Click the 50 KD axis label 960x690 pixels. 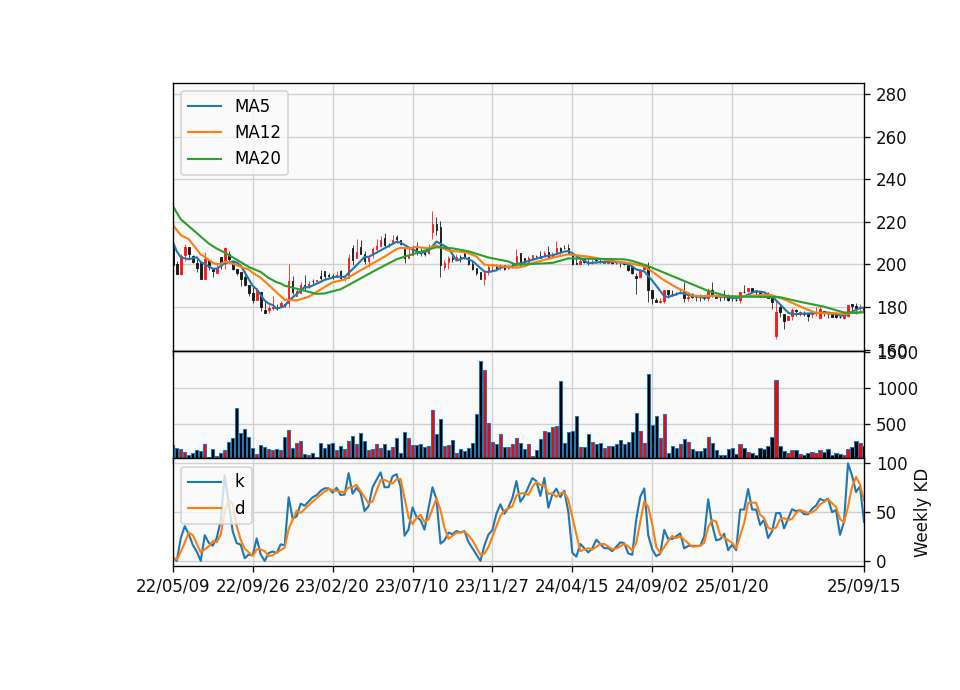click(887, 512)
